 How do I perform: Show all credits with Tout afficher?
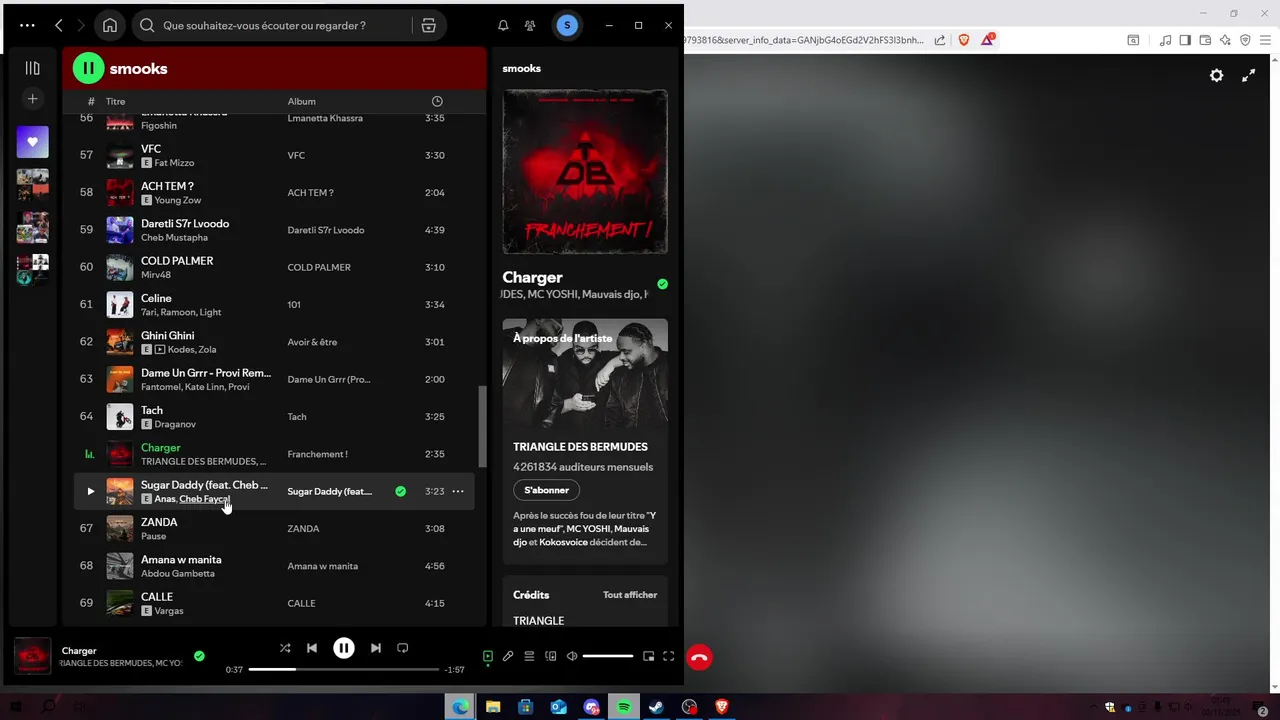point(630,595)
